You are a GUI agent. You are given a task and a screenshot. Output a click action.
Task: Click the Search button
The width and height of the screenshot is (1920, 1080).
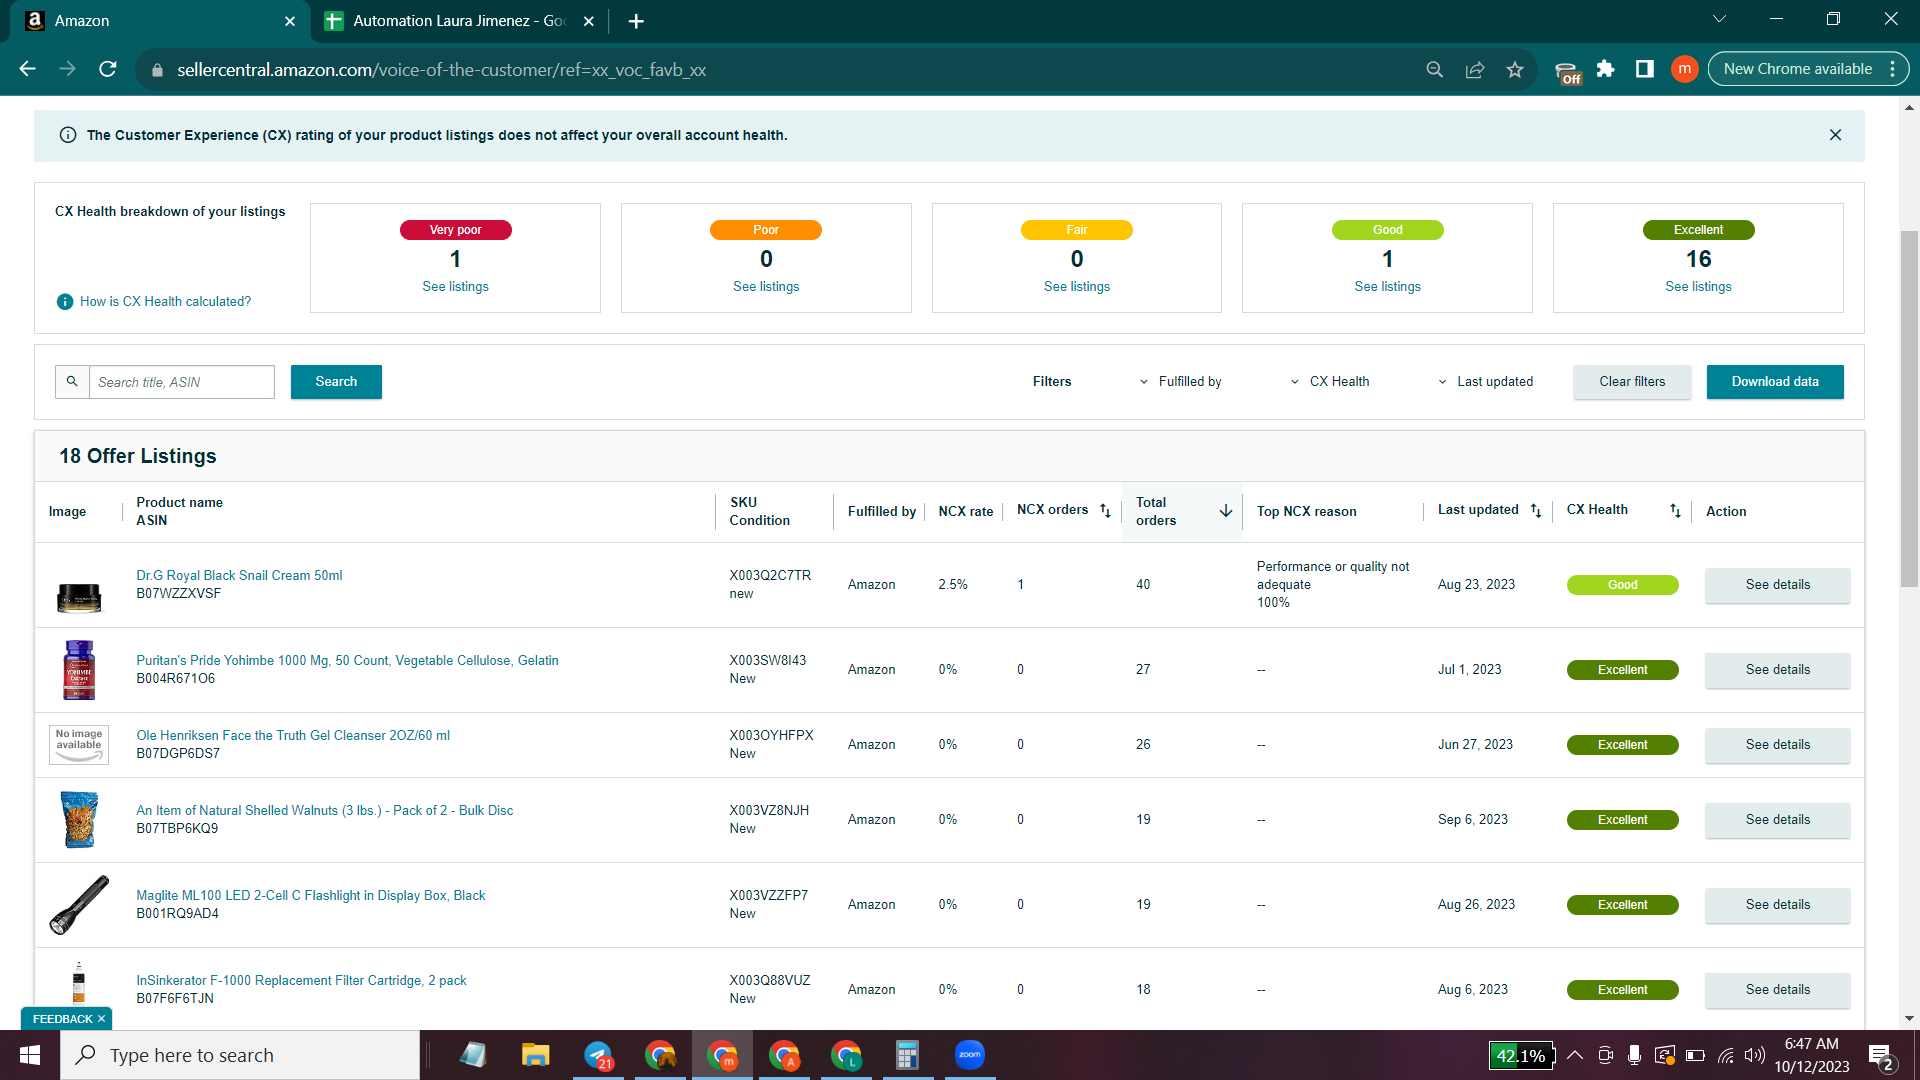coord(336,382)
